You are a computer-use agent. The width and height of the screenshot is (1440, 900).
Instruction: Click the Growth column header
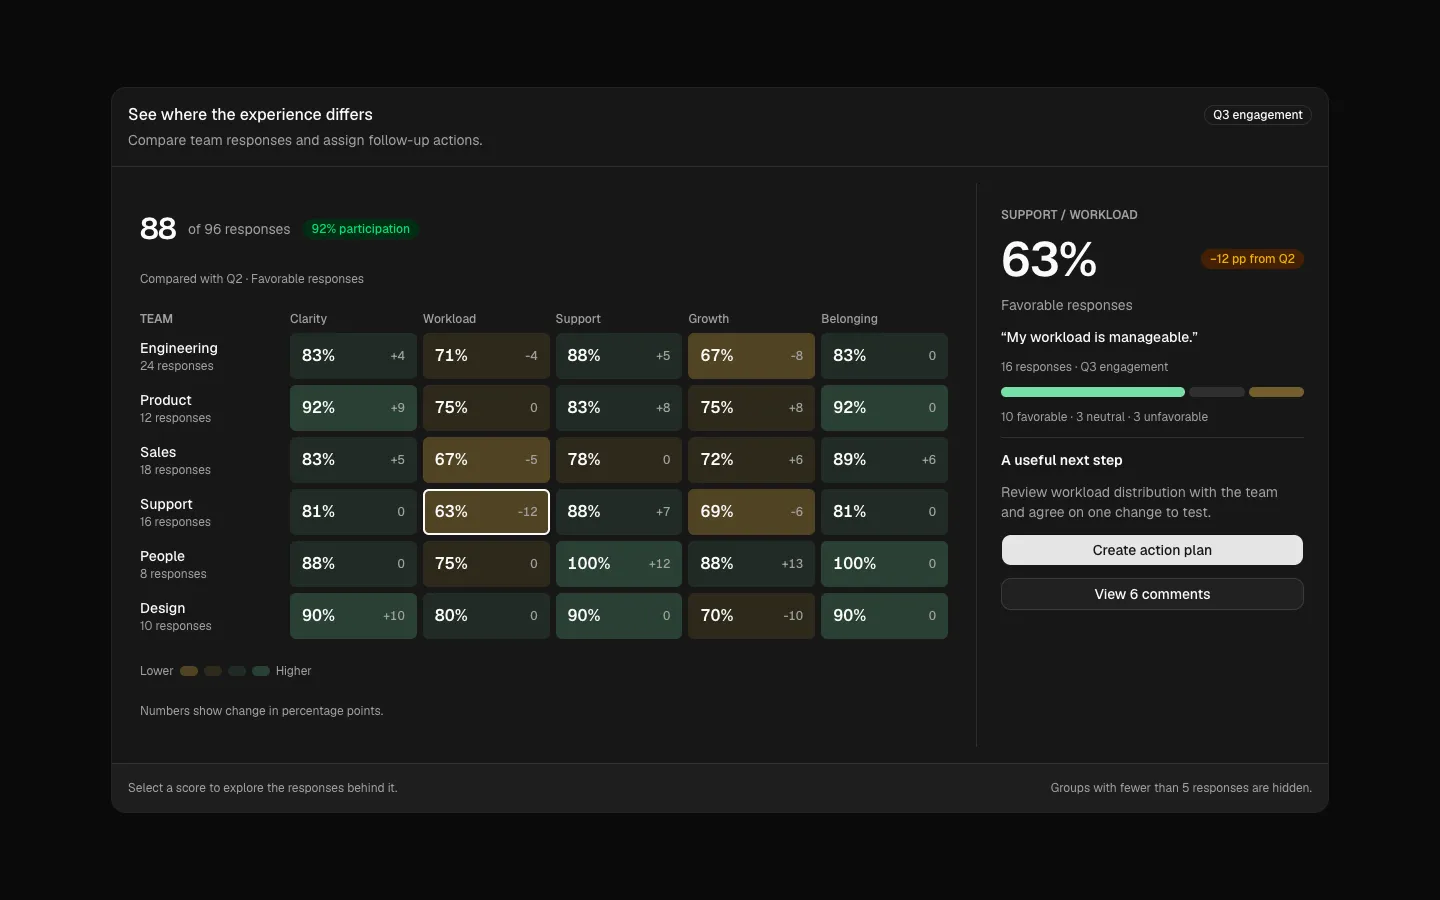coord(709,319)
